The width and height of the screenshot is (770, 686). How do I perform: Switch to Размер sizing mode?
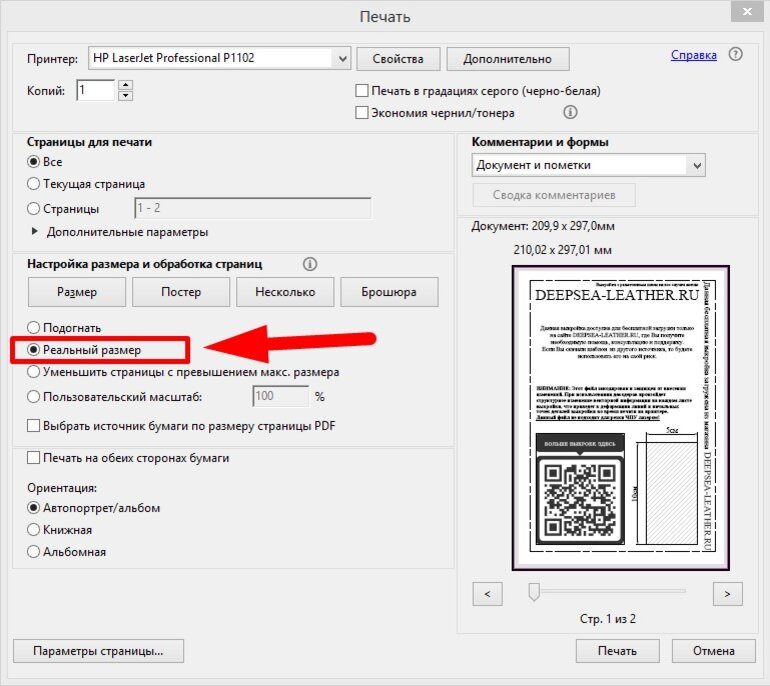pos(77,292)
